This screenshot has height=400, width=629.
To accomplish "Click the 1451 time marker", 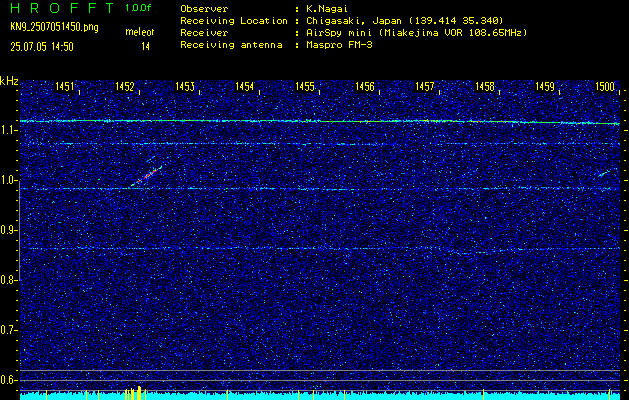I will pos(65,86).
